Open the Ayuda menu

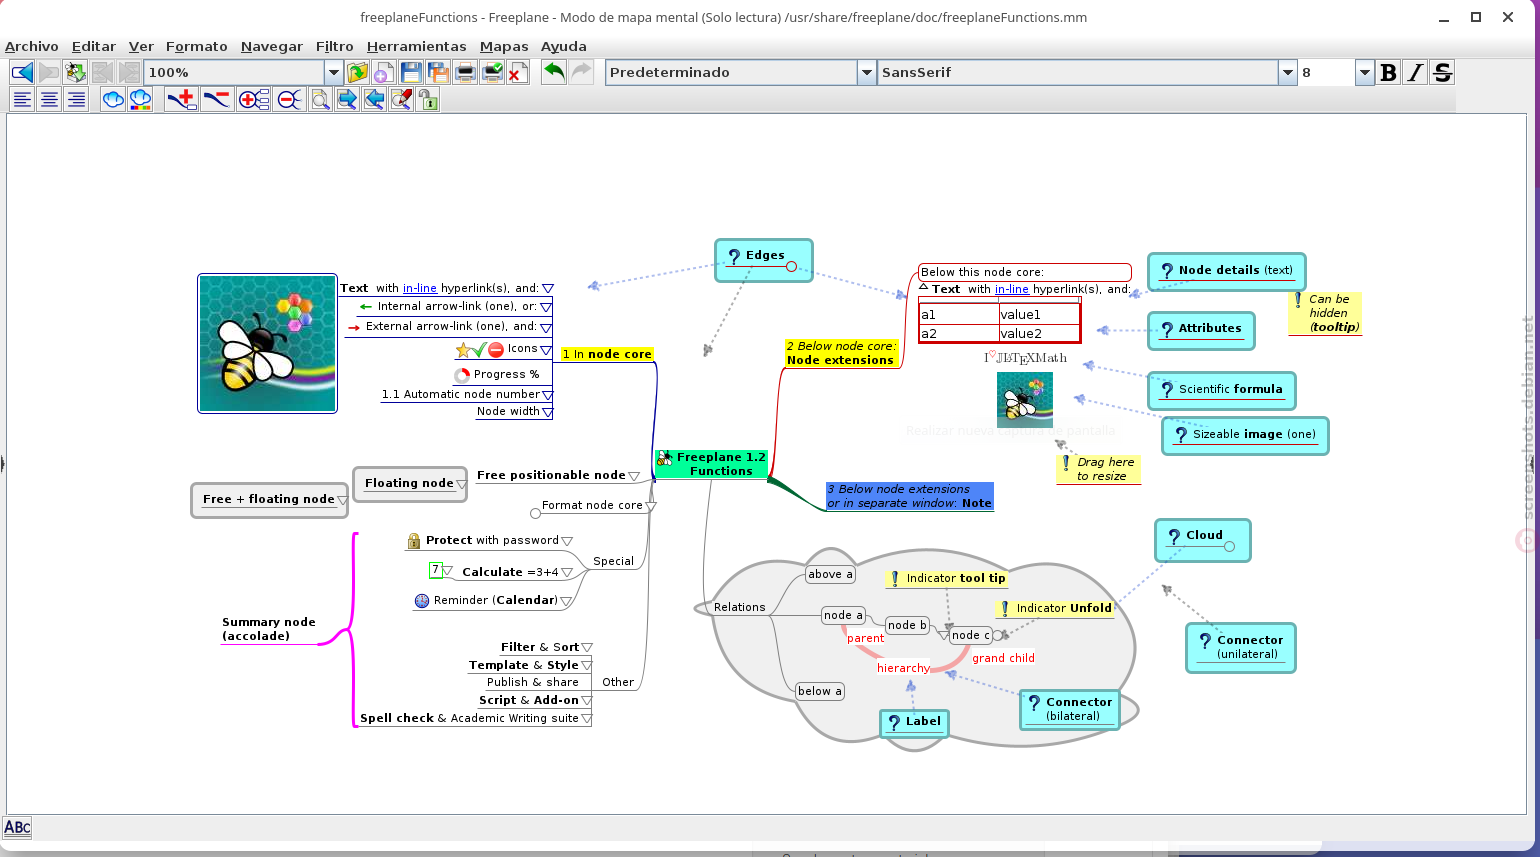click(563, 46)
